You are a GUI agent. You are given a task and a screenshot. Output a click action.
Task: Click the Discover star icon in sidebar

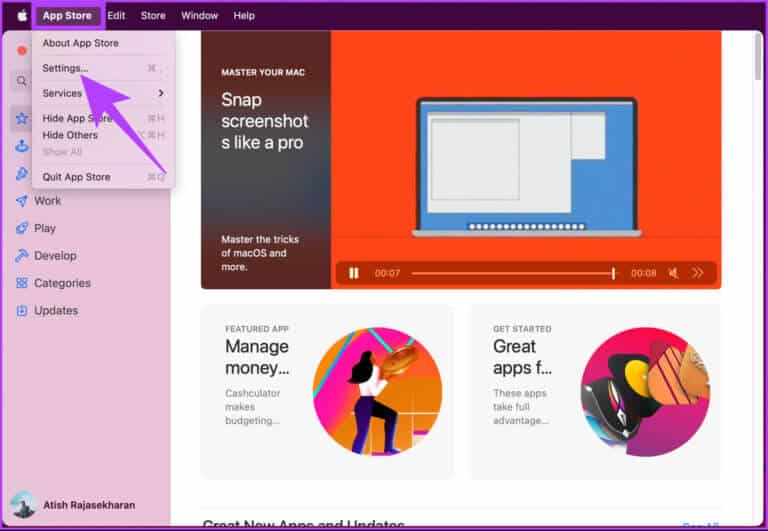22,118
